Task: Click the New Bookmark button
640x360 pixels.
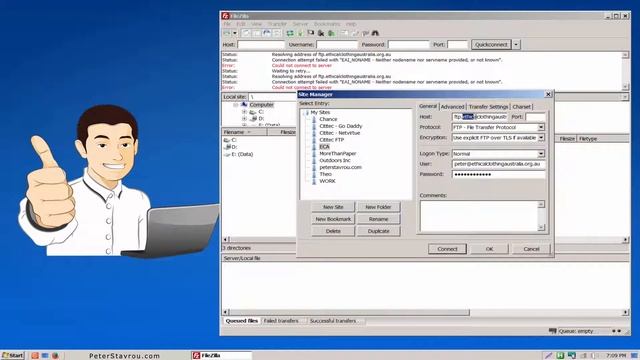Action: click(x=333, y=219)
